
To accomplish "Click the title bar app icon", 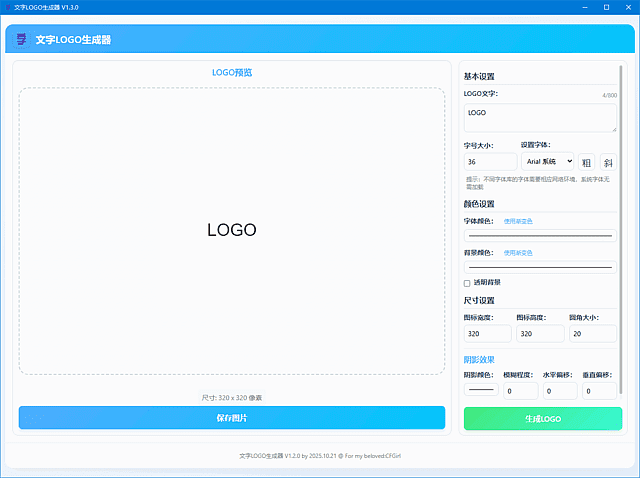I will [7, 6].
